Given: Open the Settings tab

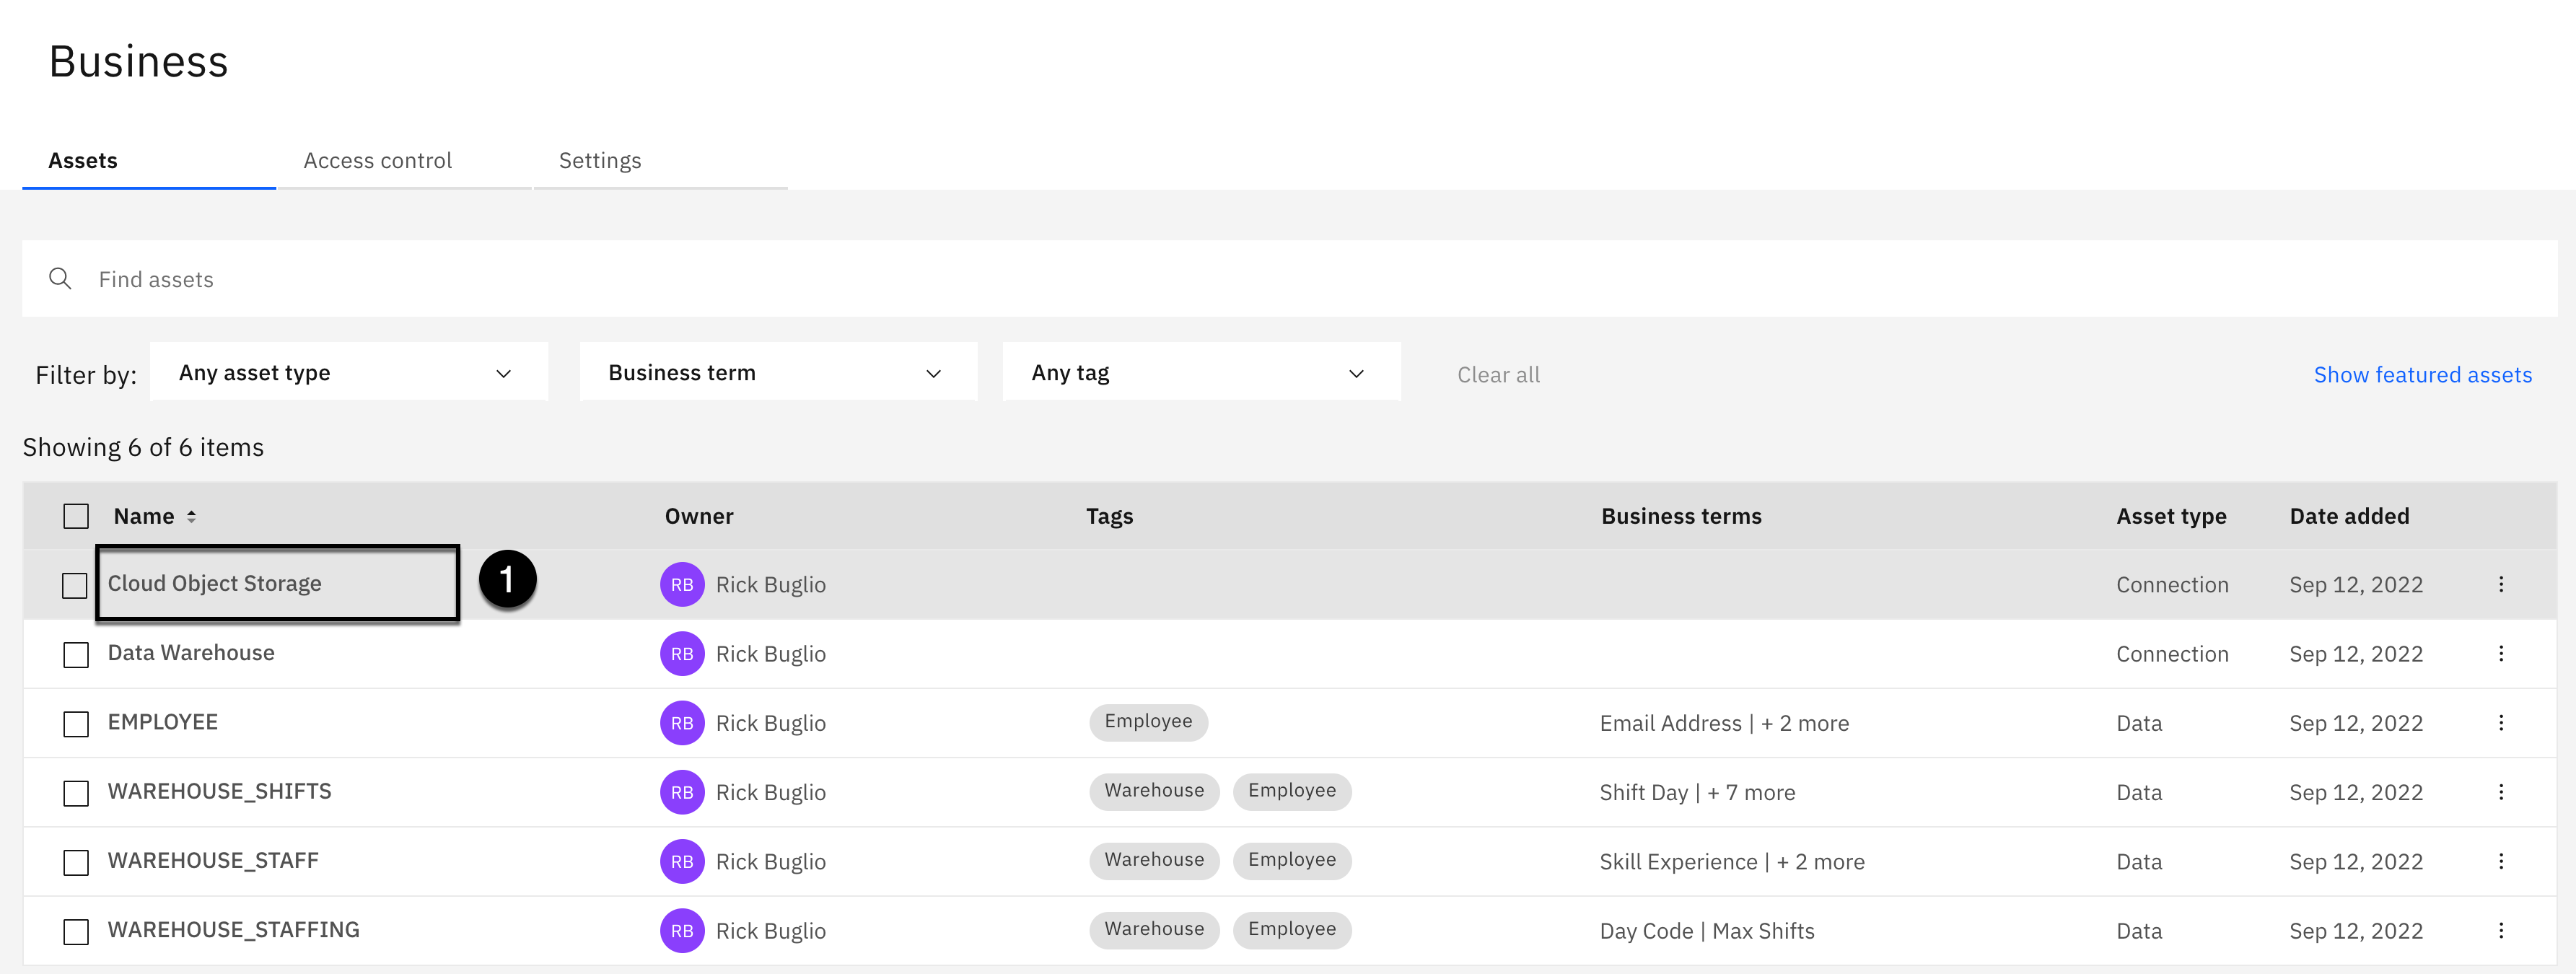Looking at the screenshot, I should click(599, 161).
